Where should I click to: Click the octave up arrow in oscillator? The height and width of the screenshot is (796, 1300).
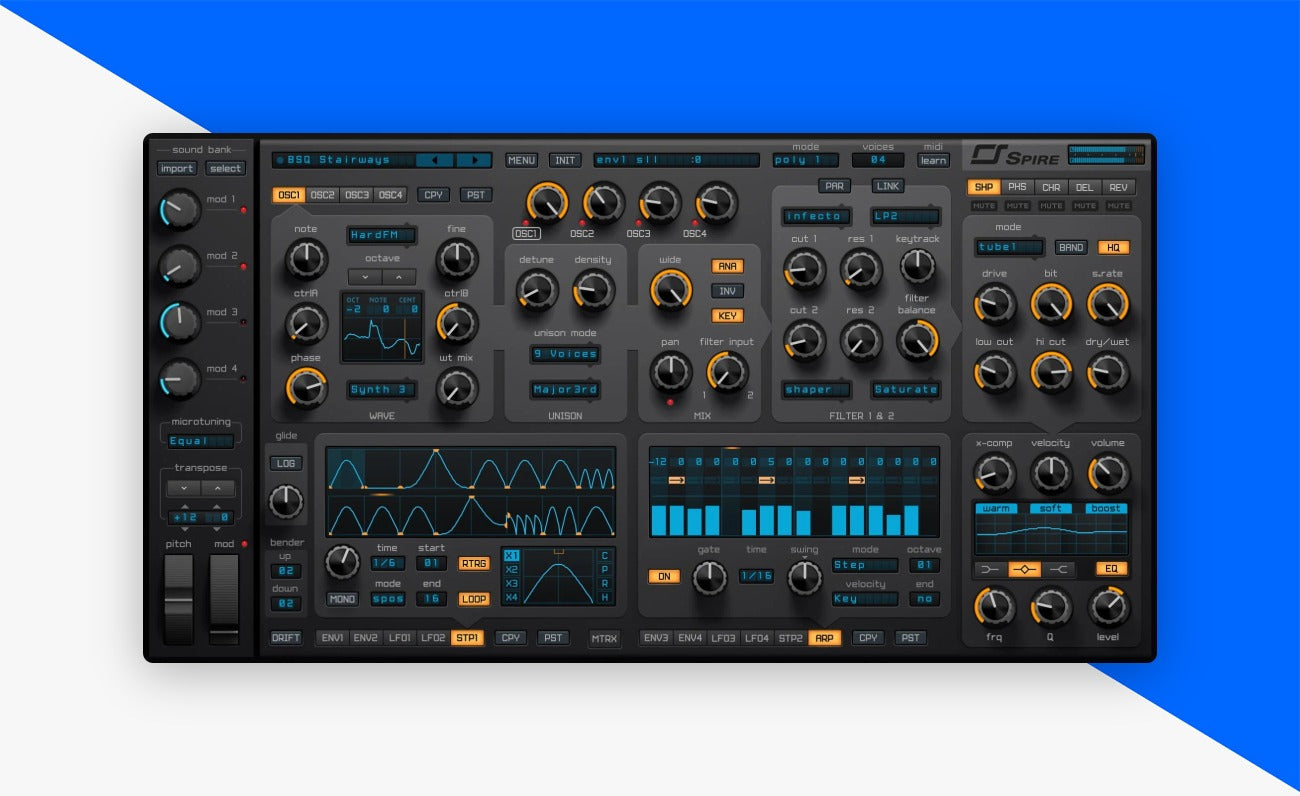[x=399, y=277]
